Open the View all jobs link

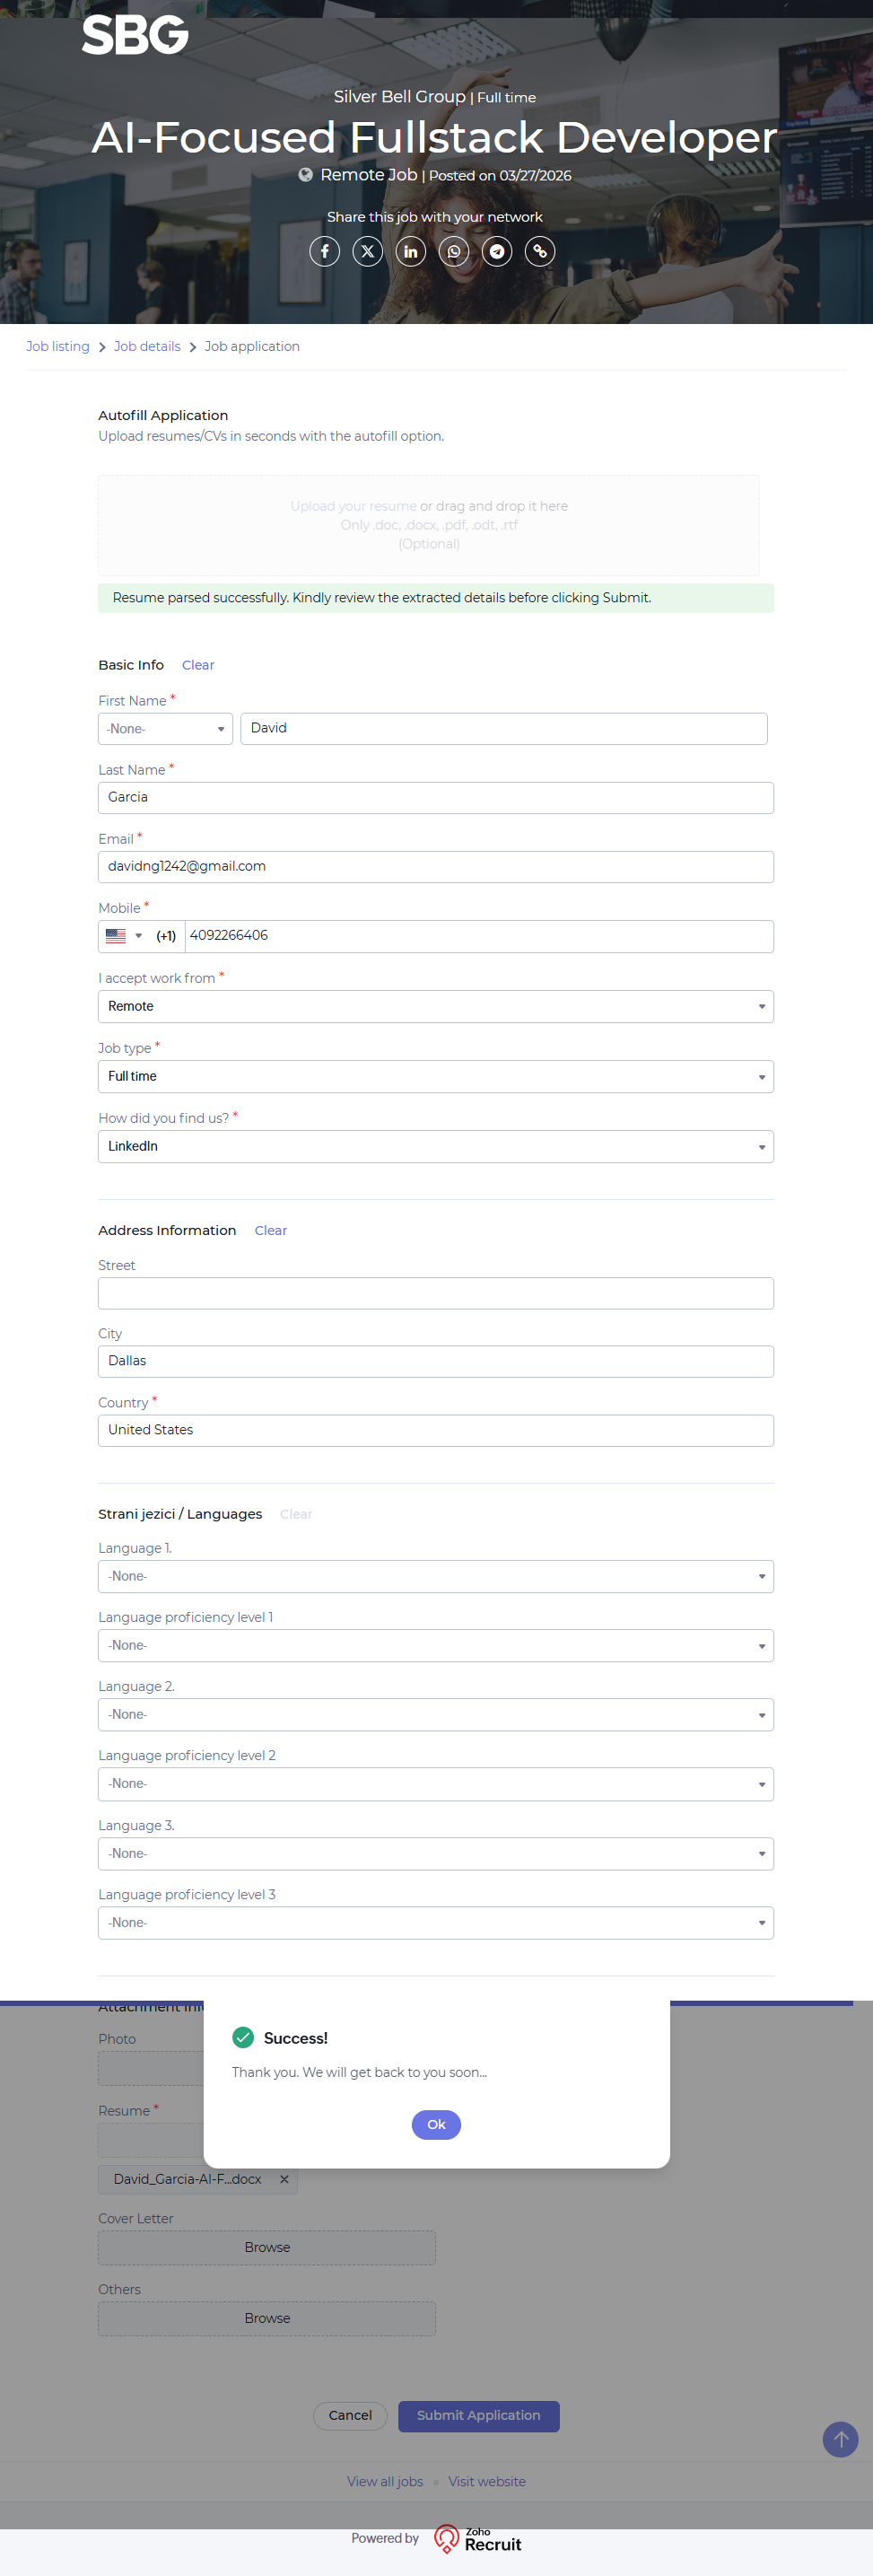point(385,2481)
